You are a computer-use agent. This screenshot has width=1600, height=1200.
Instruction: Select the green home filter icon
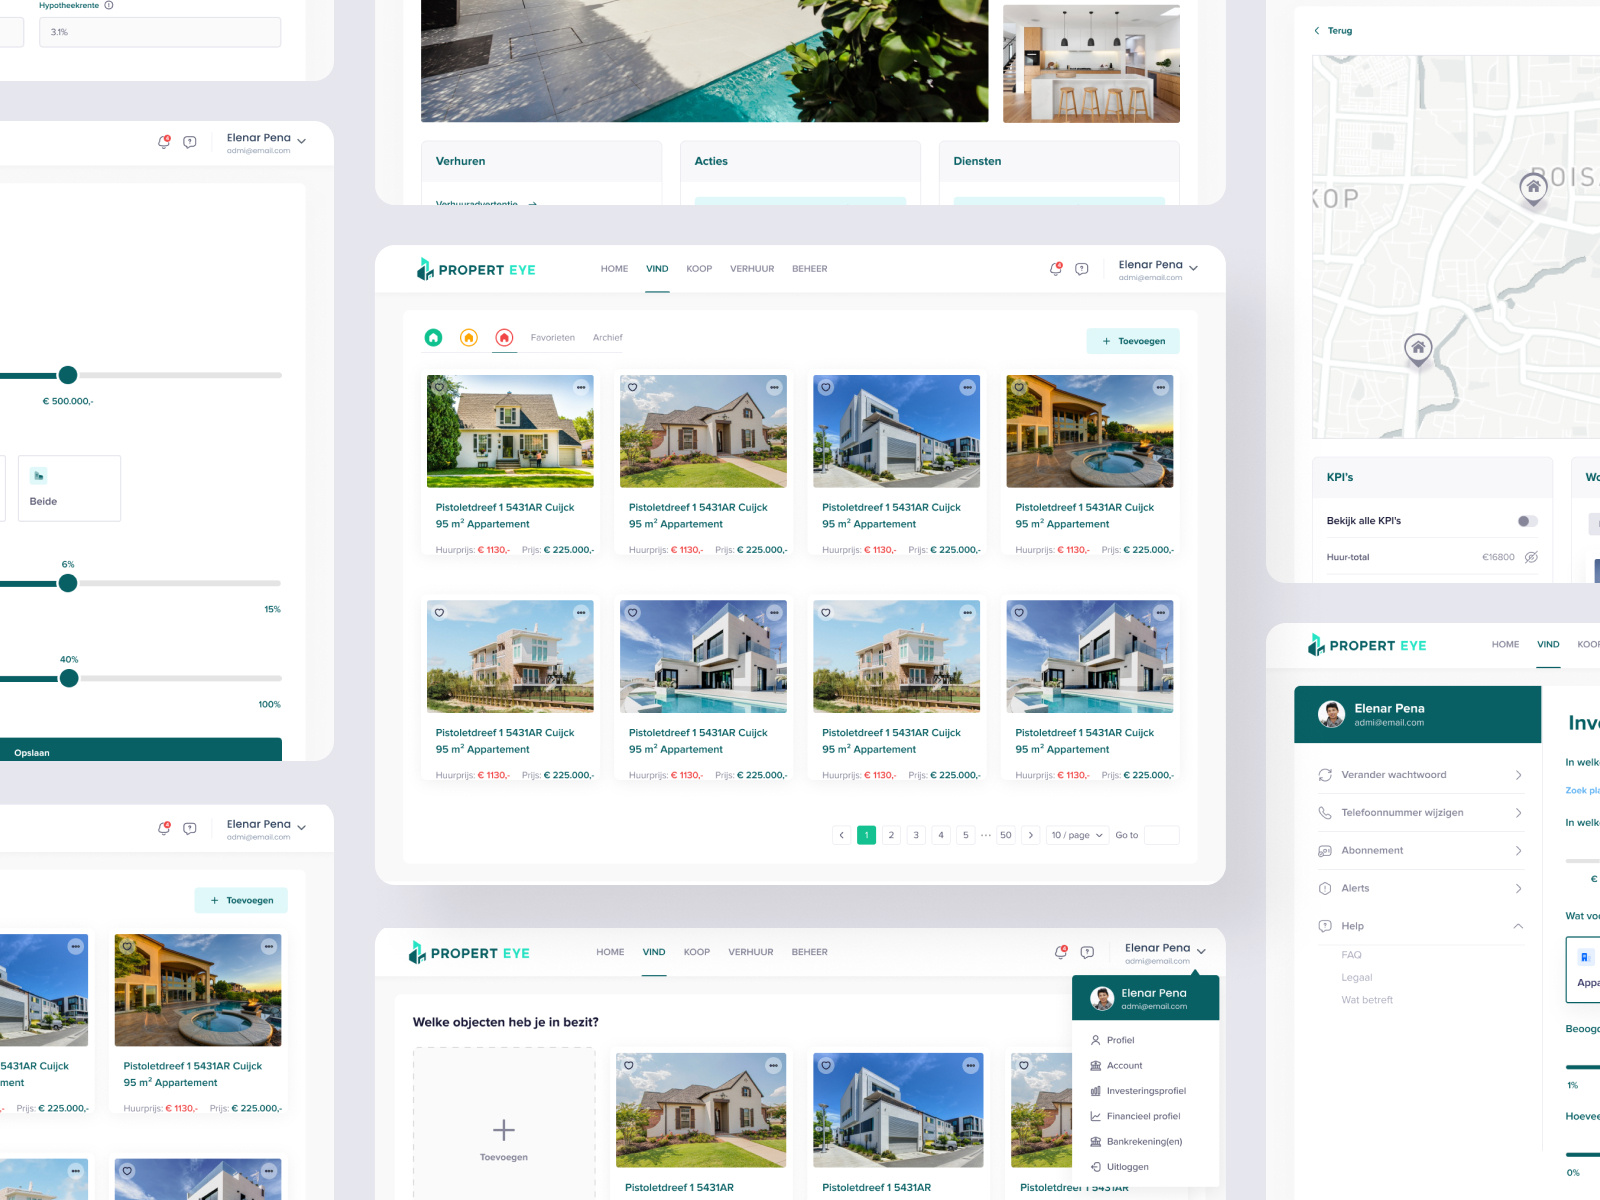[433, 338]
